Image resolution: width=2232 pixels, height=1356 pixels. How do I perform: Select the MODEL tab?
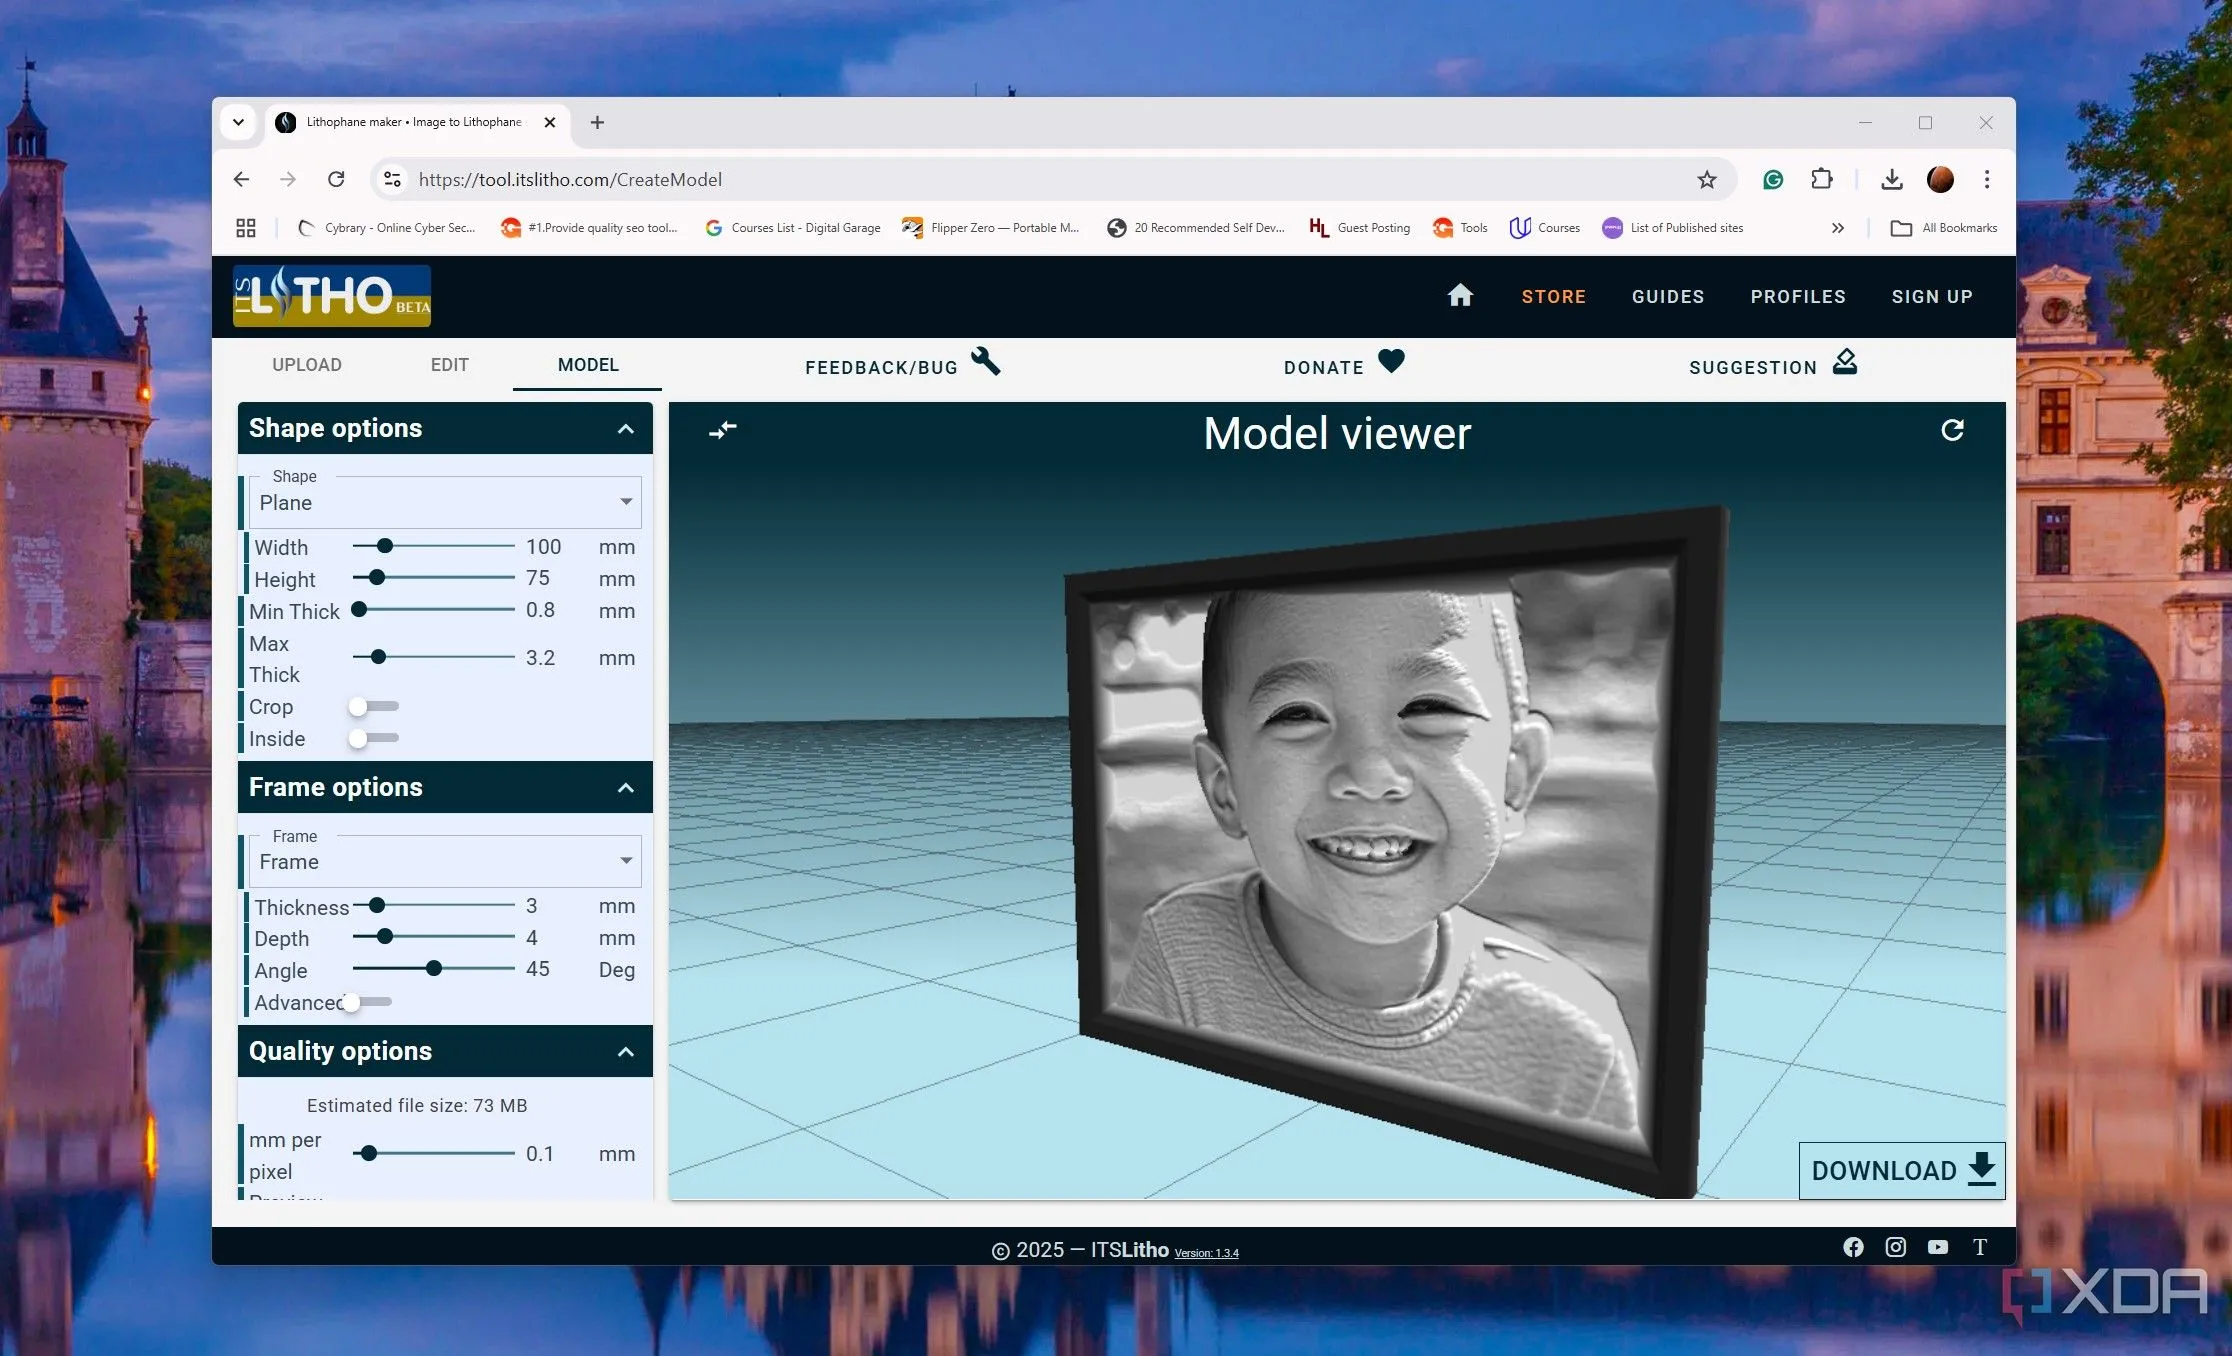point(588,365)
